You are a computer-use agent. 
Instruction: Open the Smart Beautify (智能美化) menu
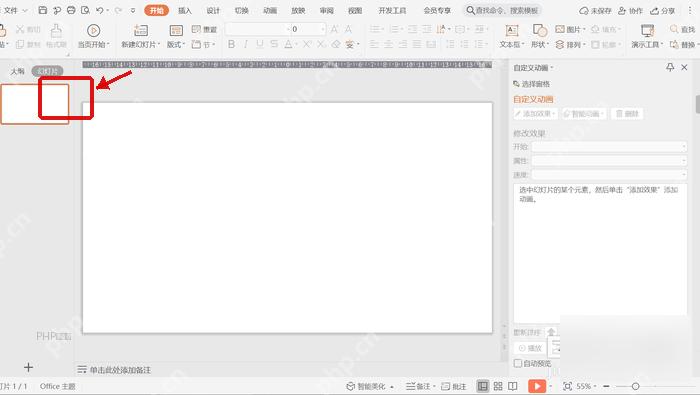point(370,387)
